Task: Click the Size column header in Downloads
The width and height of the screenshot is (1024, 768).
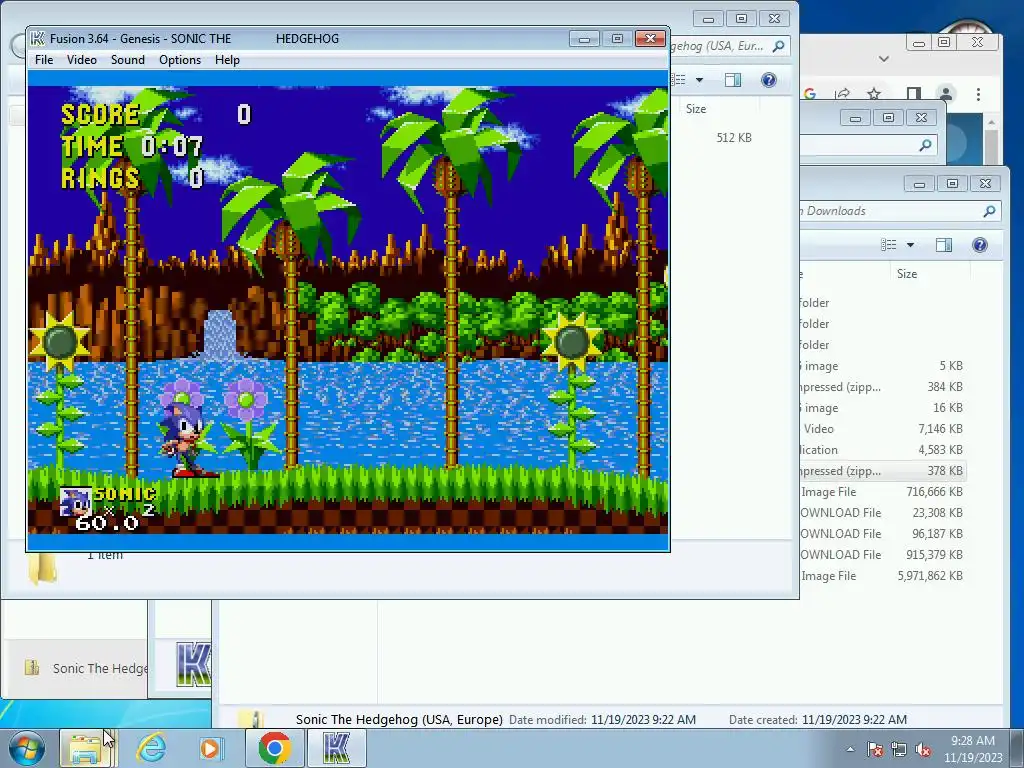Action: [906, 274]
